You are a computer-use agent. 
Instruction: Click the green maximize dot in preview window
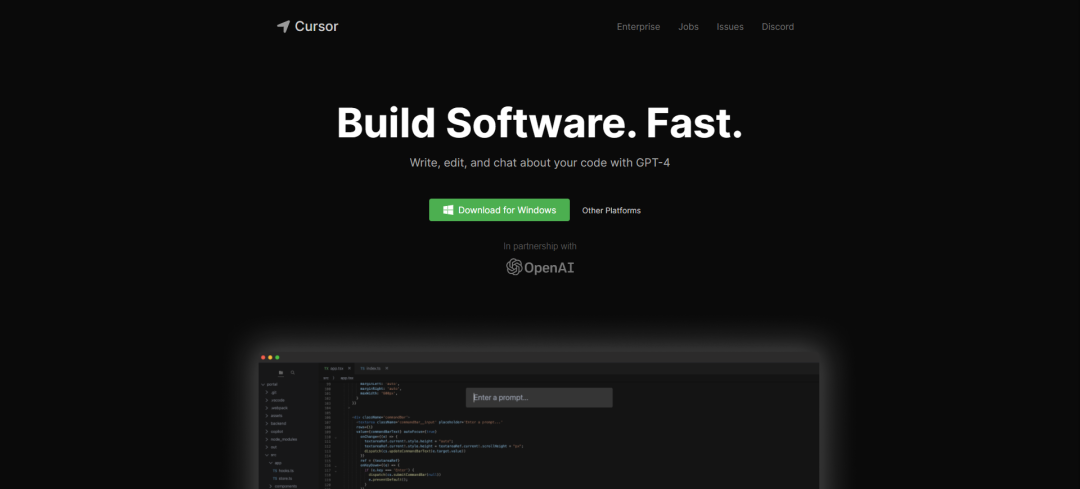pos(278,357)
